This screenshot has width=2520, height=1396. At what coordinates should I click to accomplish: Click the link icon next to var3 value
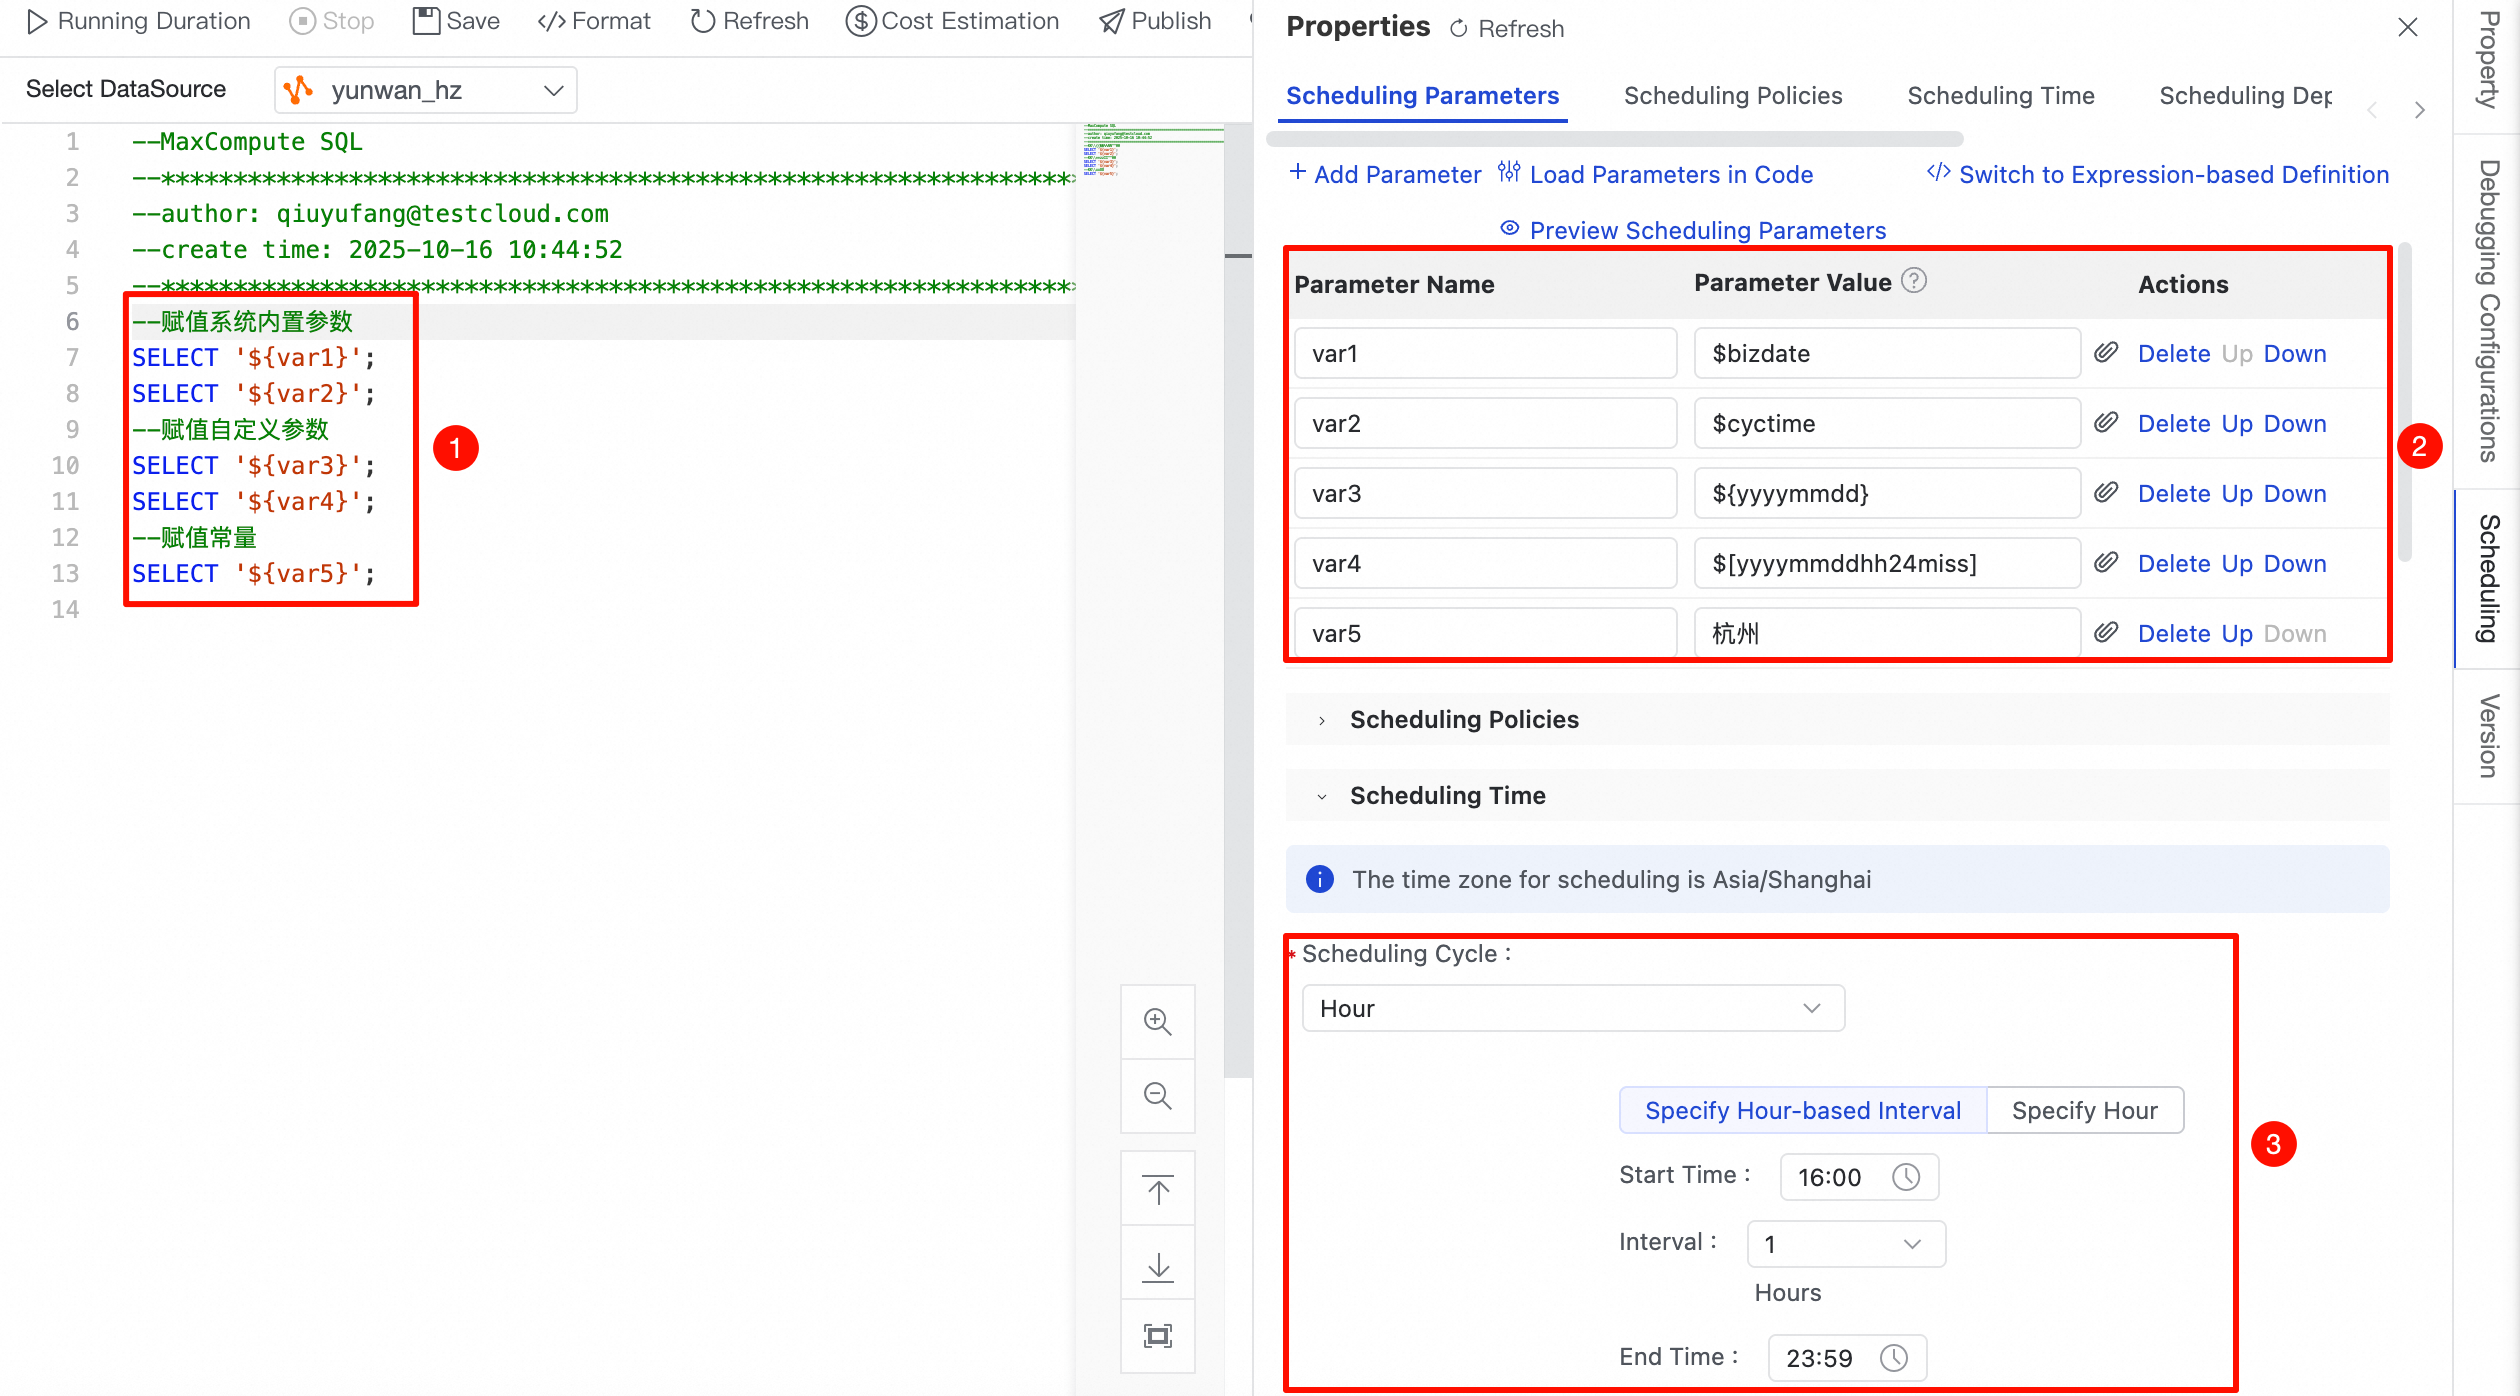pyautogui.click(x=2106, y=493)
